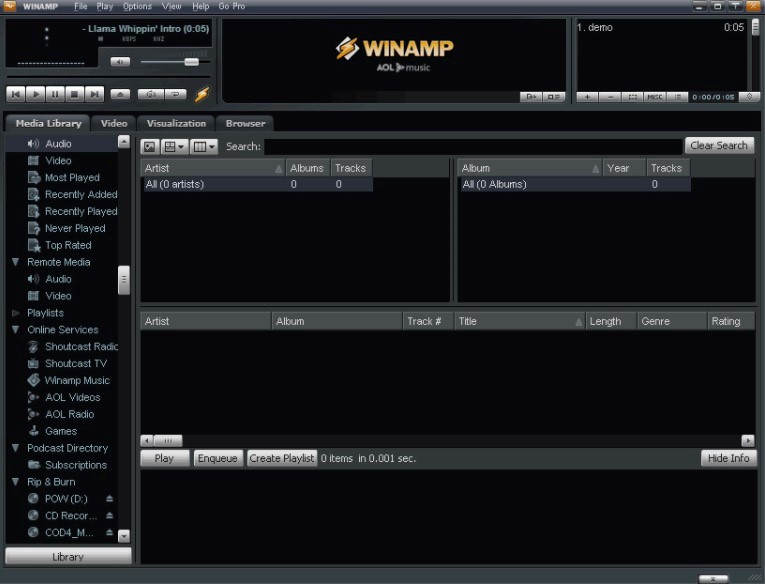Viewport: 765px width, 584px height.
Task: Toggle repeat mode on the player
Action: (175, 94)
